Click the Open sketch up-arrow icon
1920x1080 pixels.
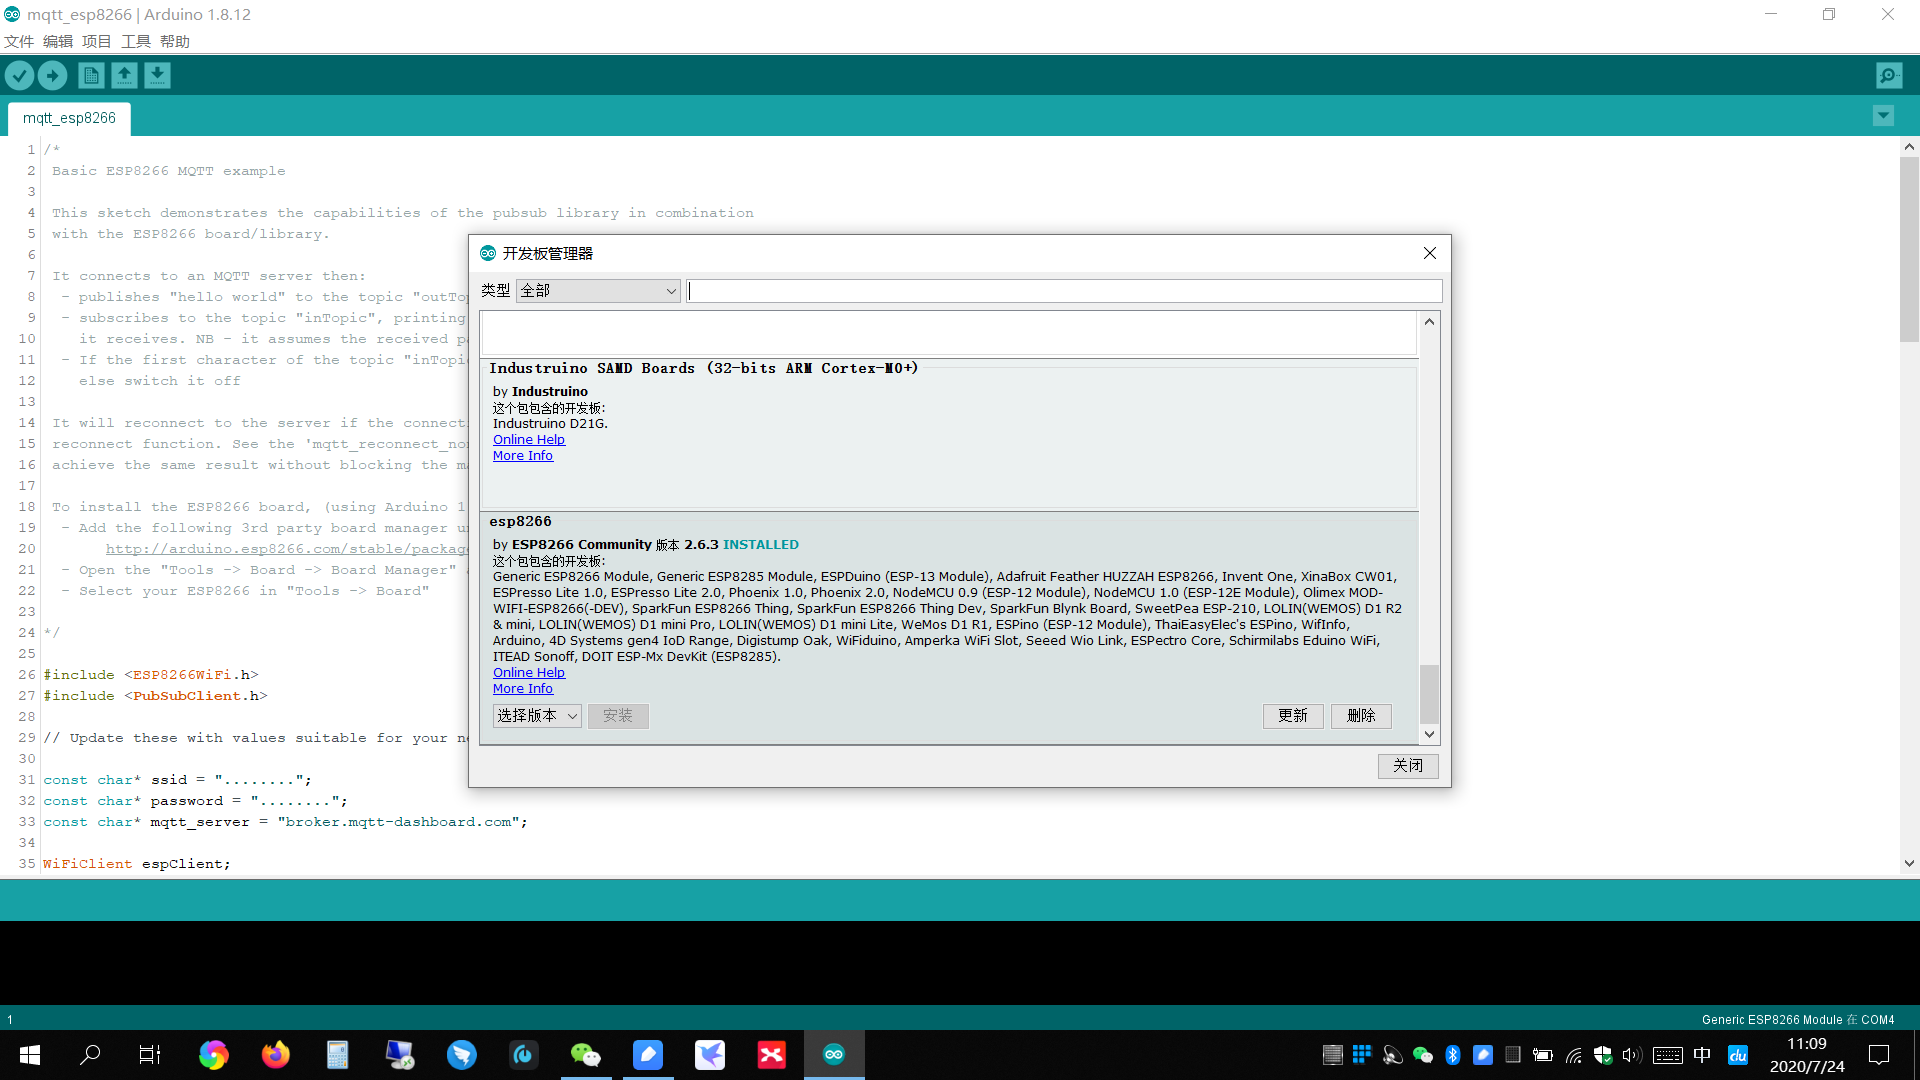(x=124, y=75)
